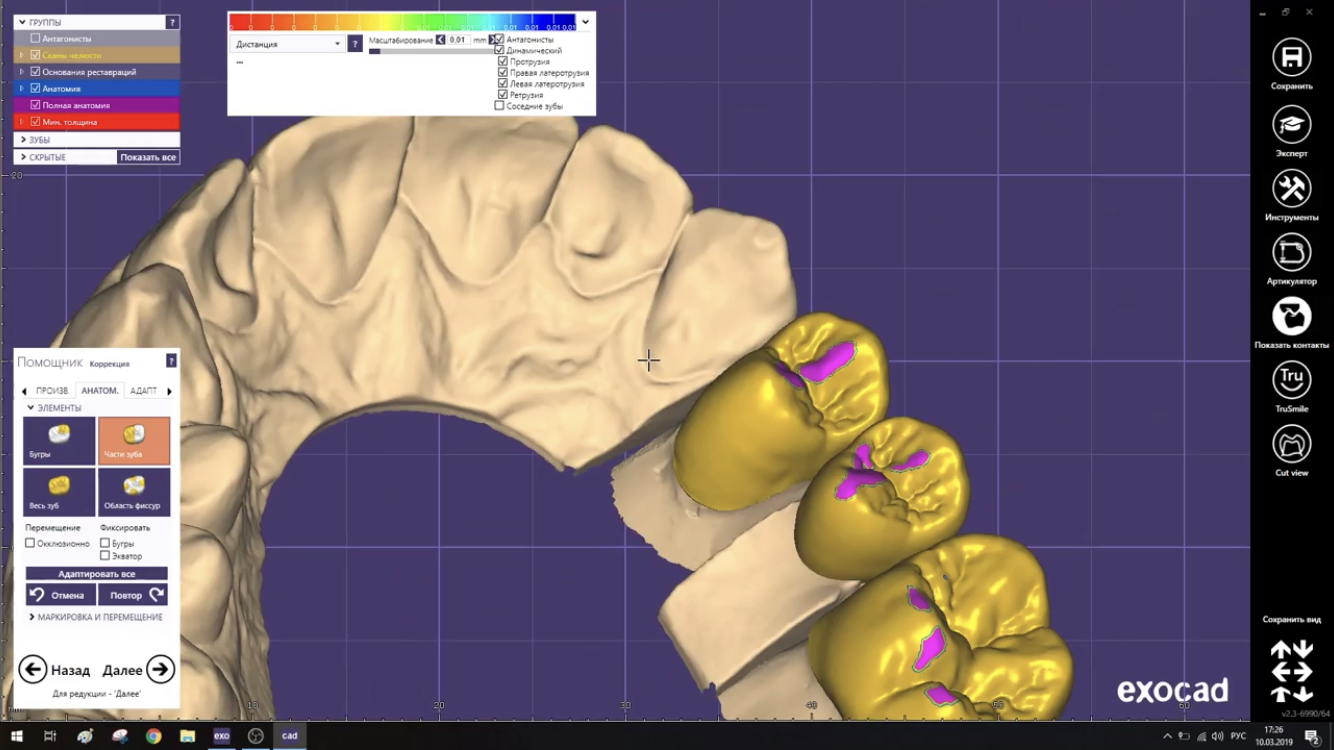Enable the 'Соседние зубы' checkbox
1334x750 pixels.
[x=499, y=104]
